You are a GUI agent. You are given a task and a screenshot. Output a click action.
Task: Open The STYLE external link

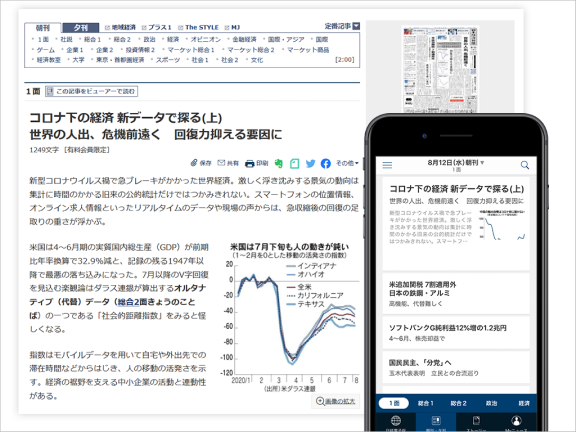click(x=198, y=28)
